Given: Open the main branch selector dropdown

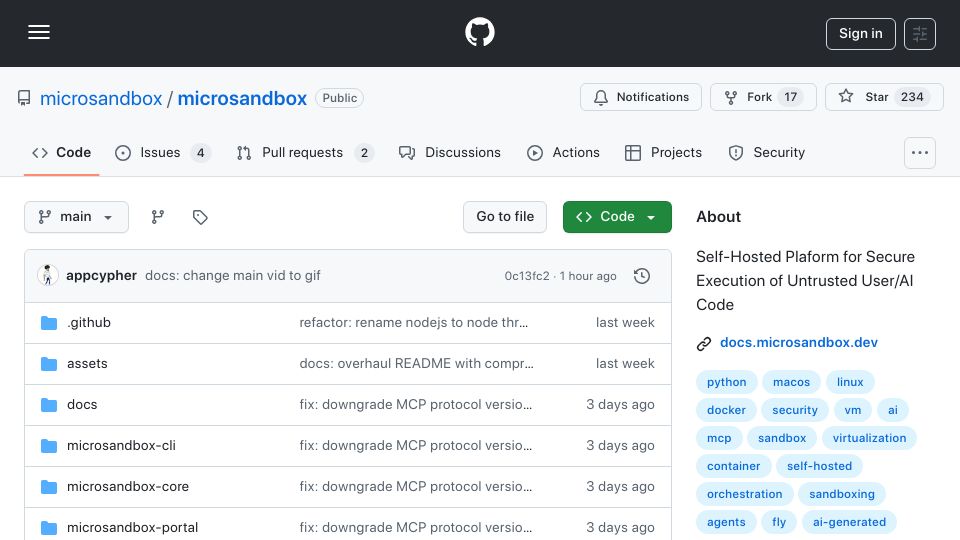Looking at the screenshot, I should 77,217.
